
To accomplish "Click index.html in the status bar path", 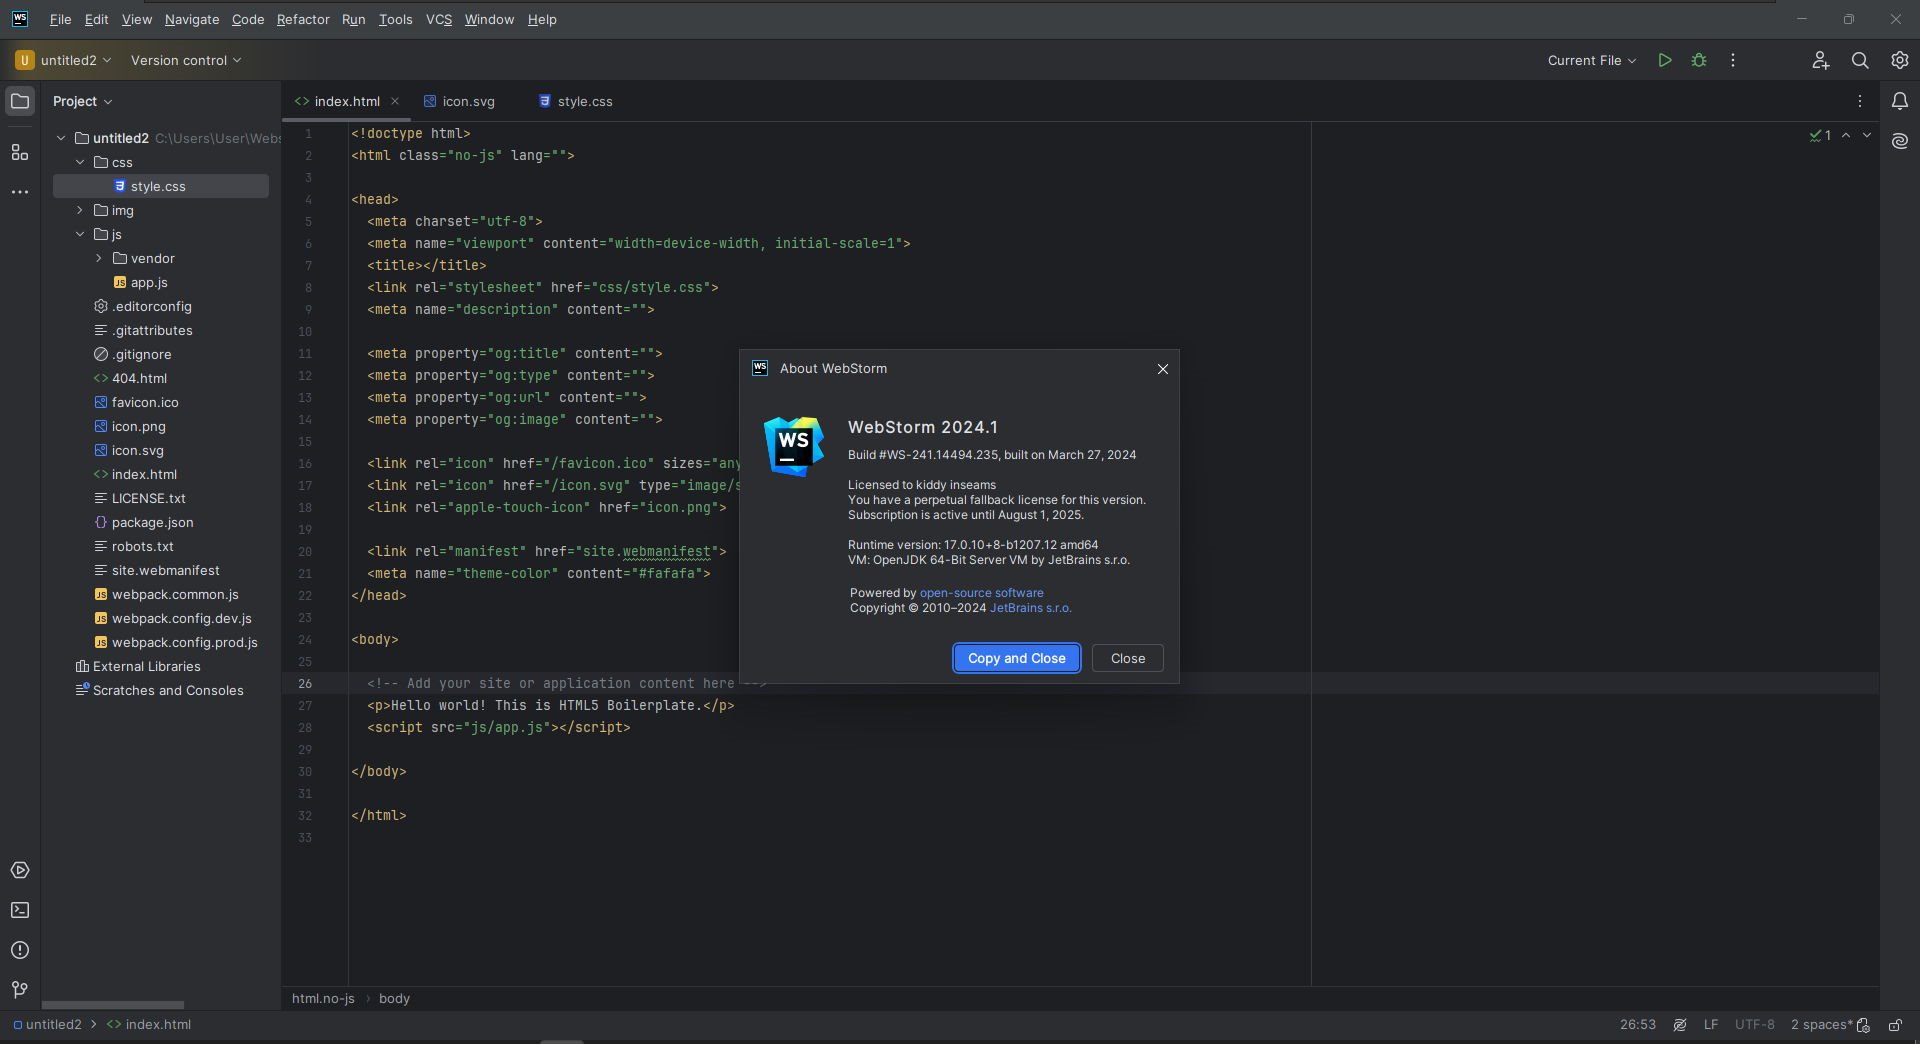I will coord(149,1025).
